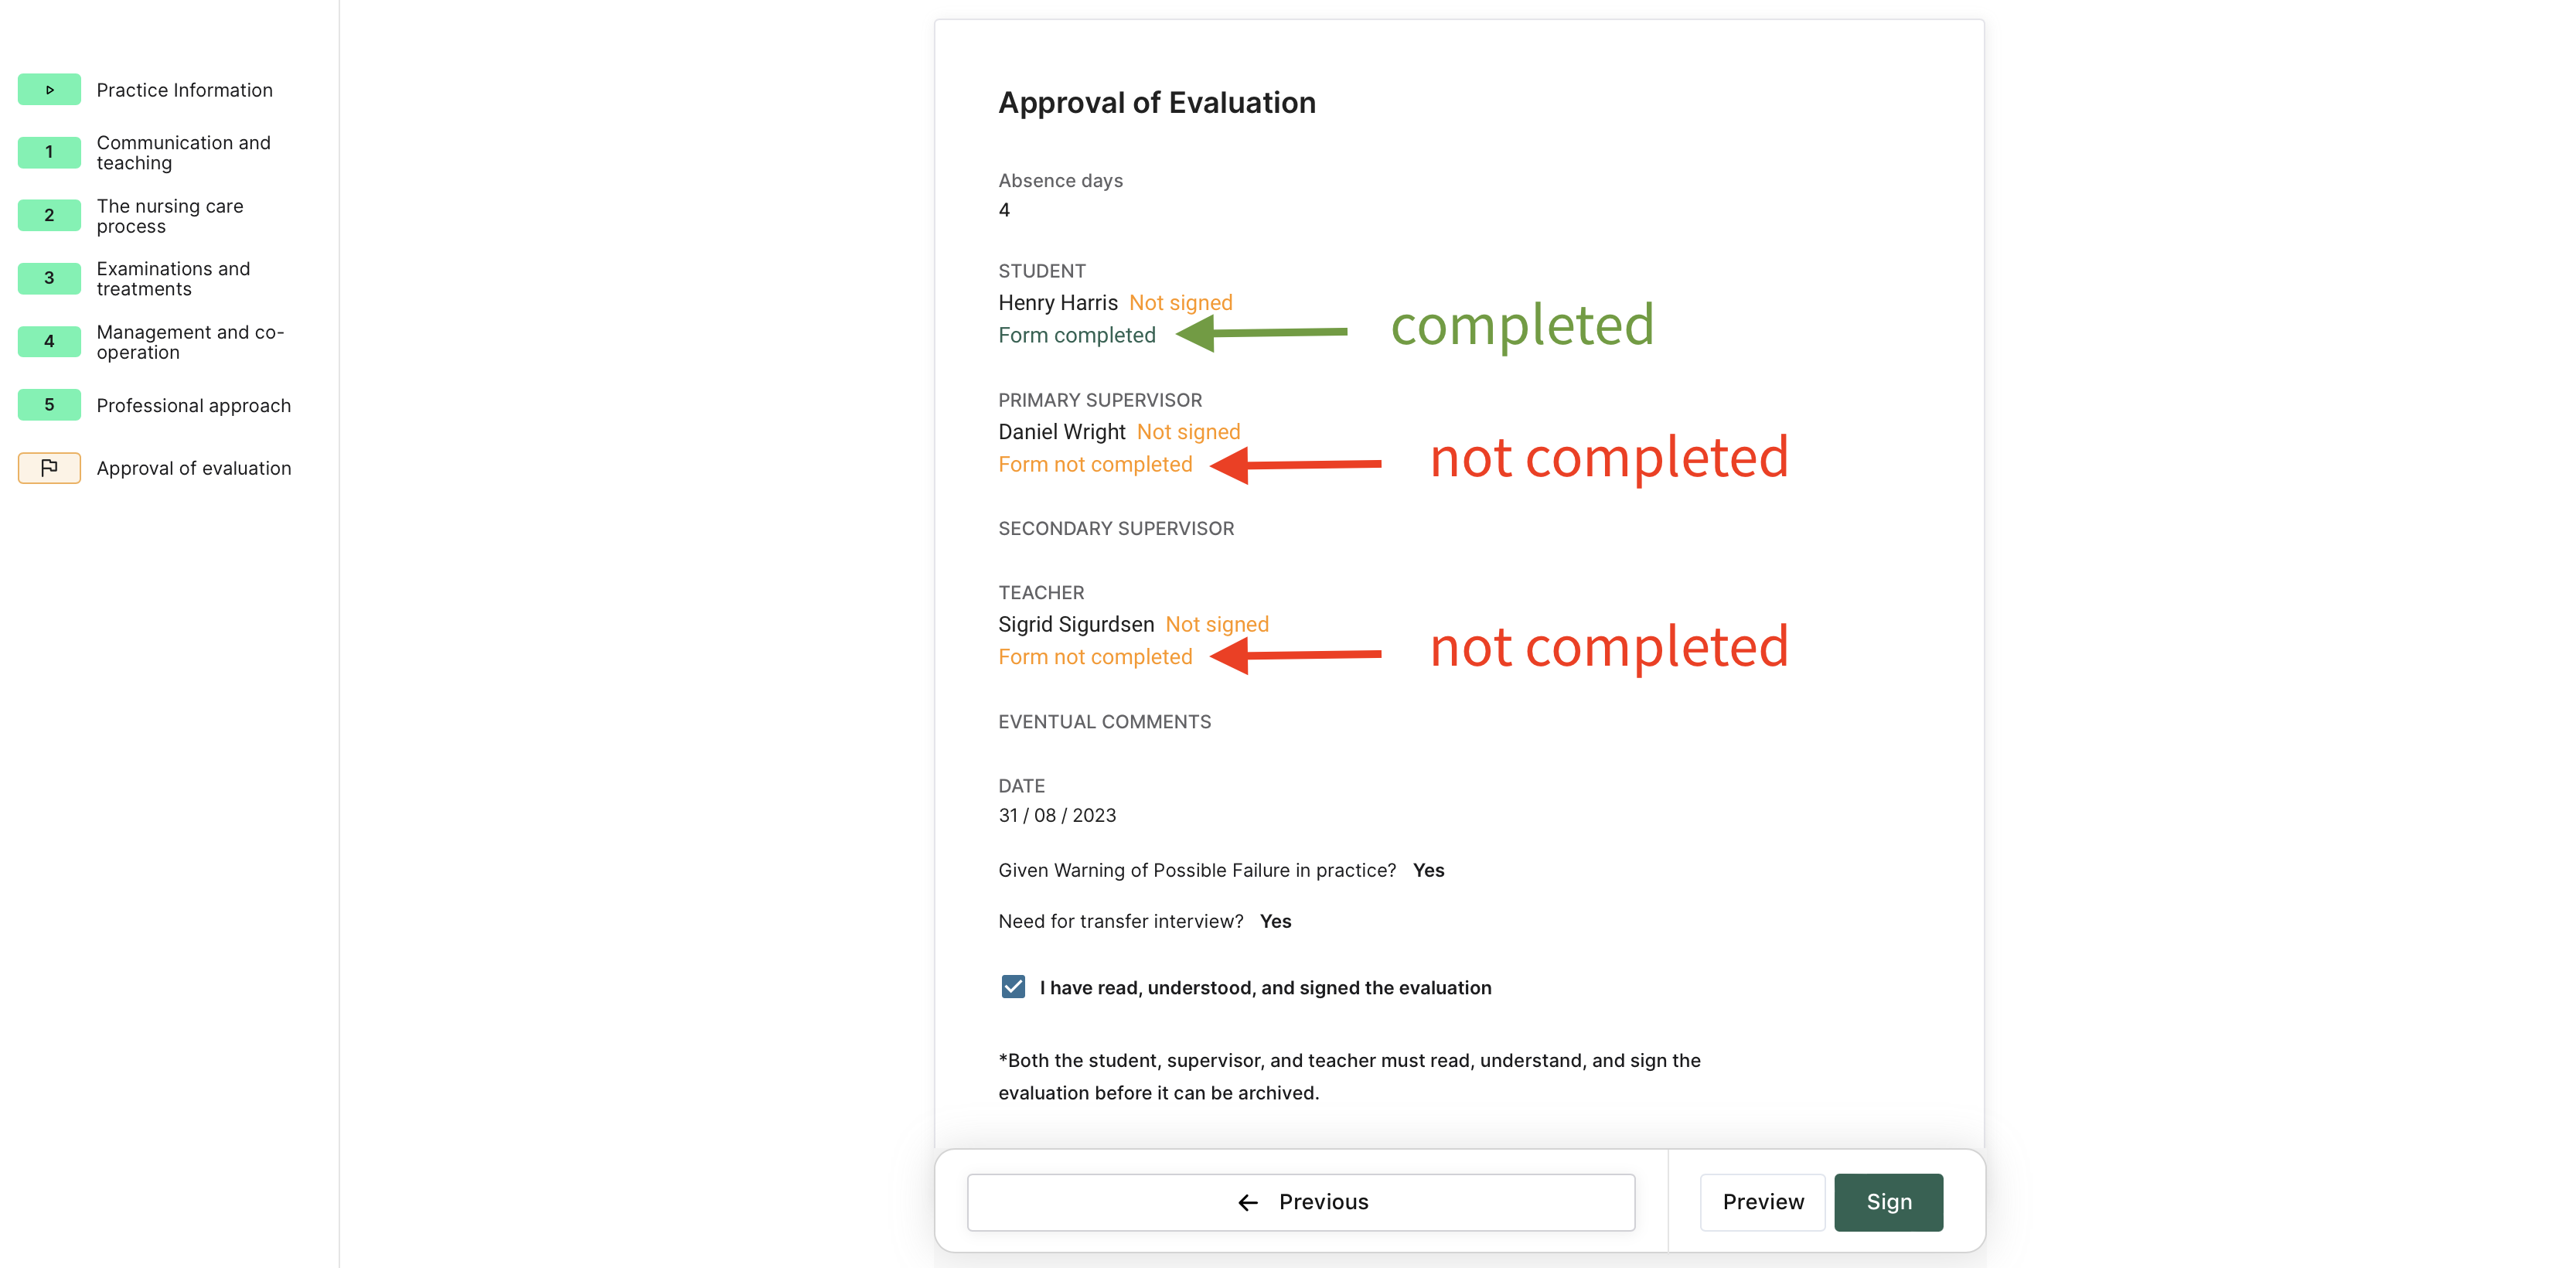Select Approval of evaluation in sidebar

coord(193,468)
